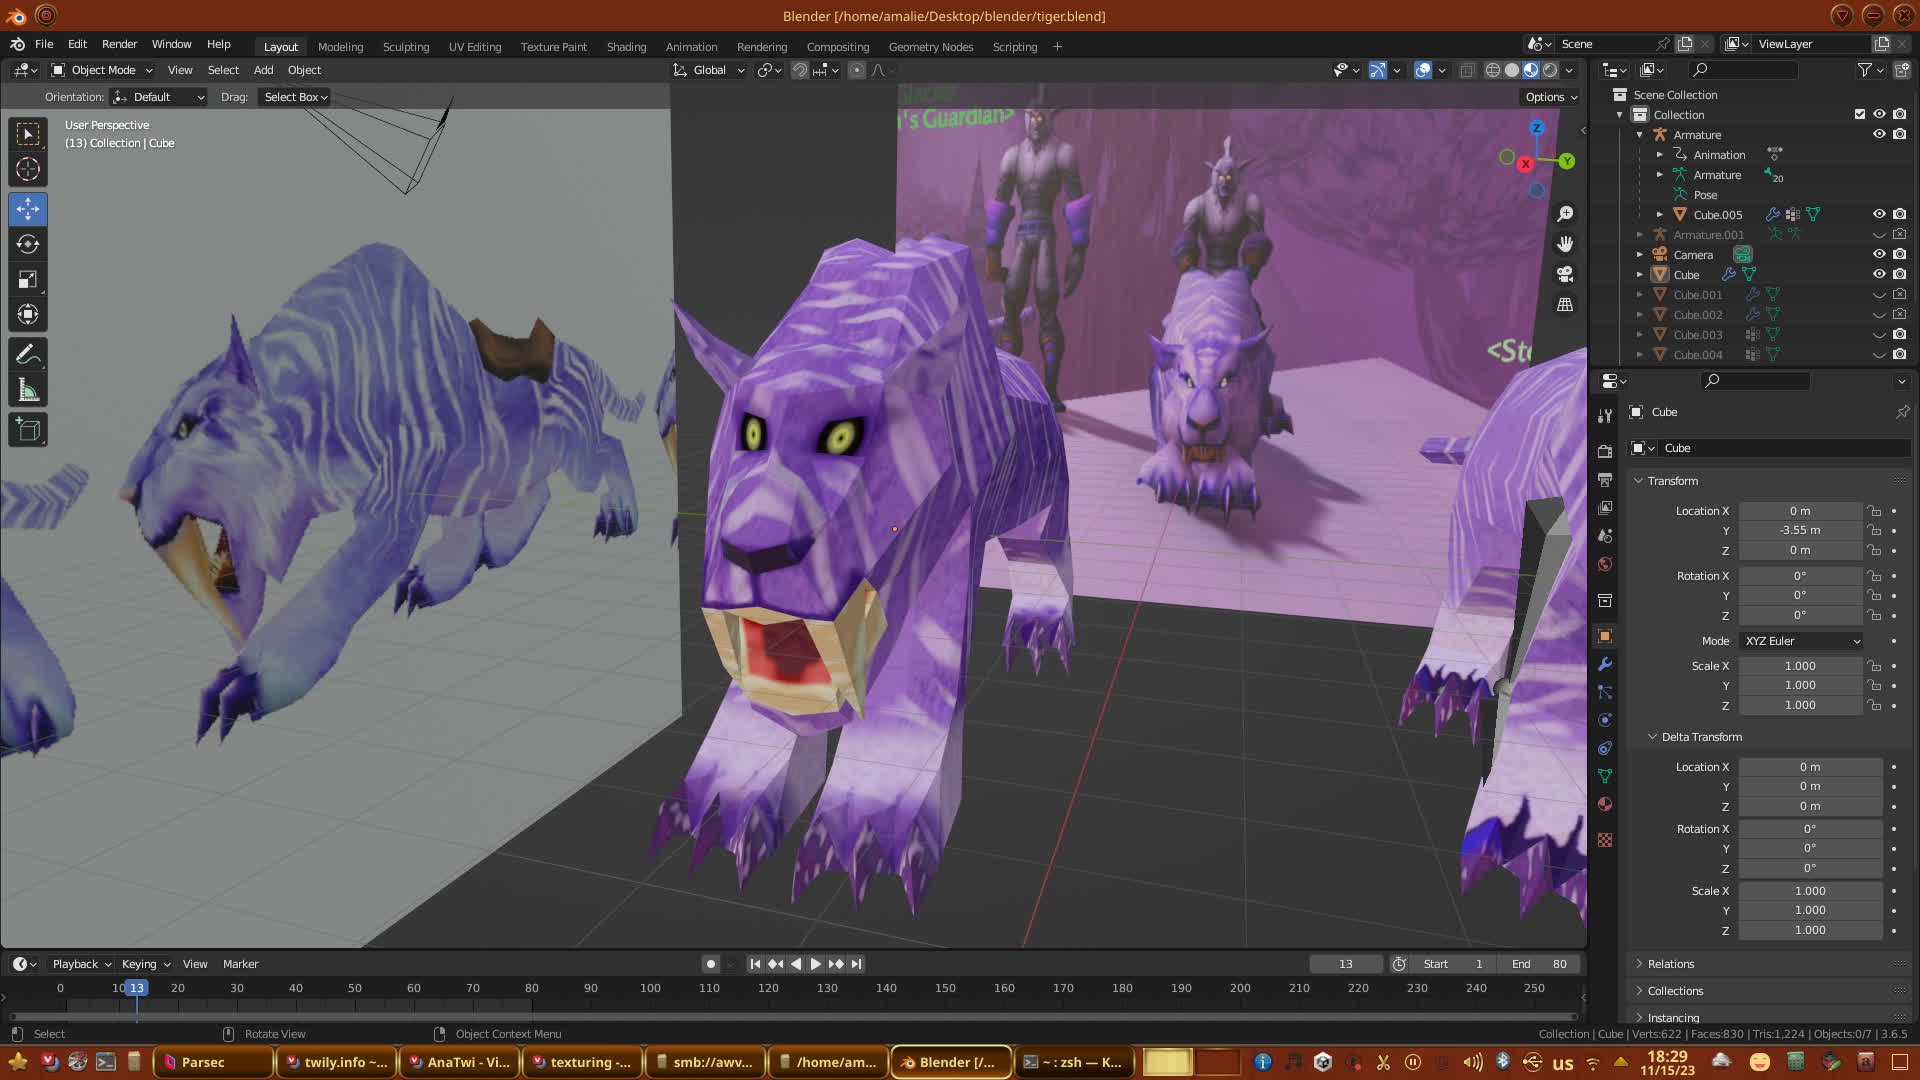Image resolution: width=1920 pixels, height=1080 pixels.
Task: Open the Material properties tab
Action: [1605, 804]
